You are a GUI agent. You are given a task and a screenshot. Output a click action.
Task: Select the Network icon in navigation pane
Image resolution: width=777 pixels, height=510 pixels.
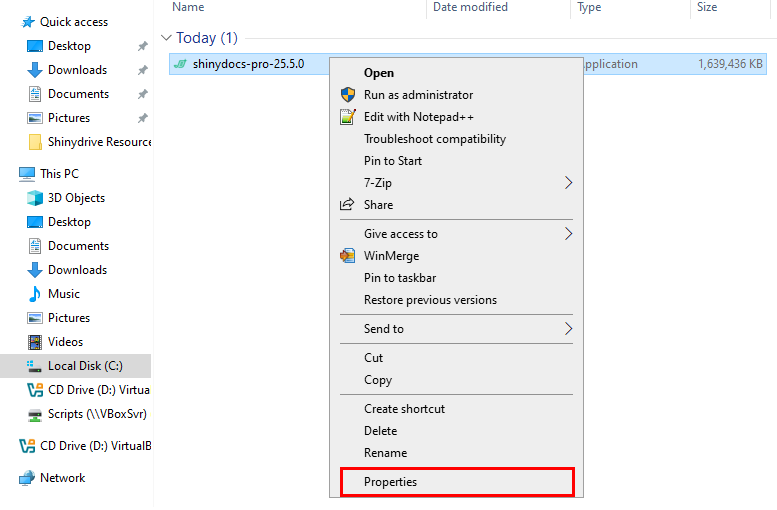[x=27, y=478]
